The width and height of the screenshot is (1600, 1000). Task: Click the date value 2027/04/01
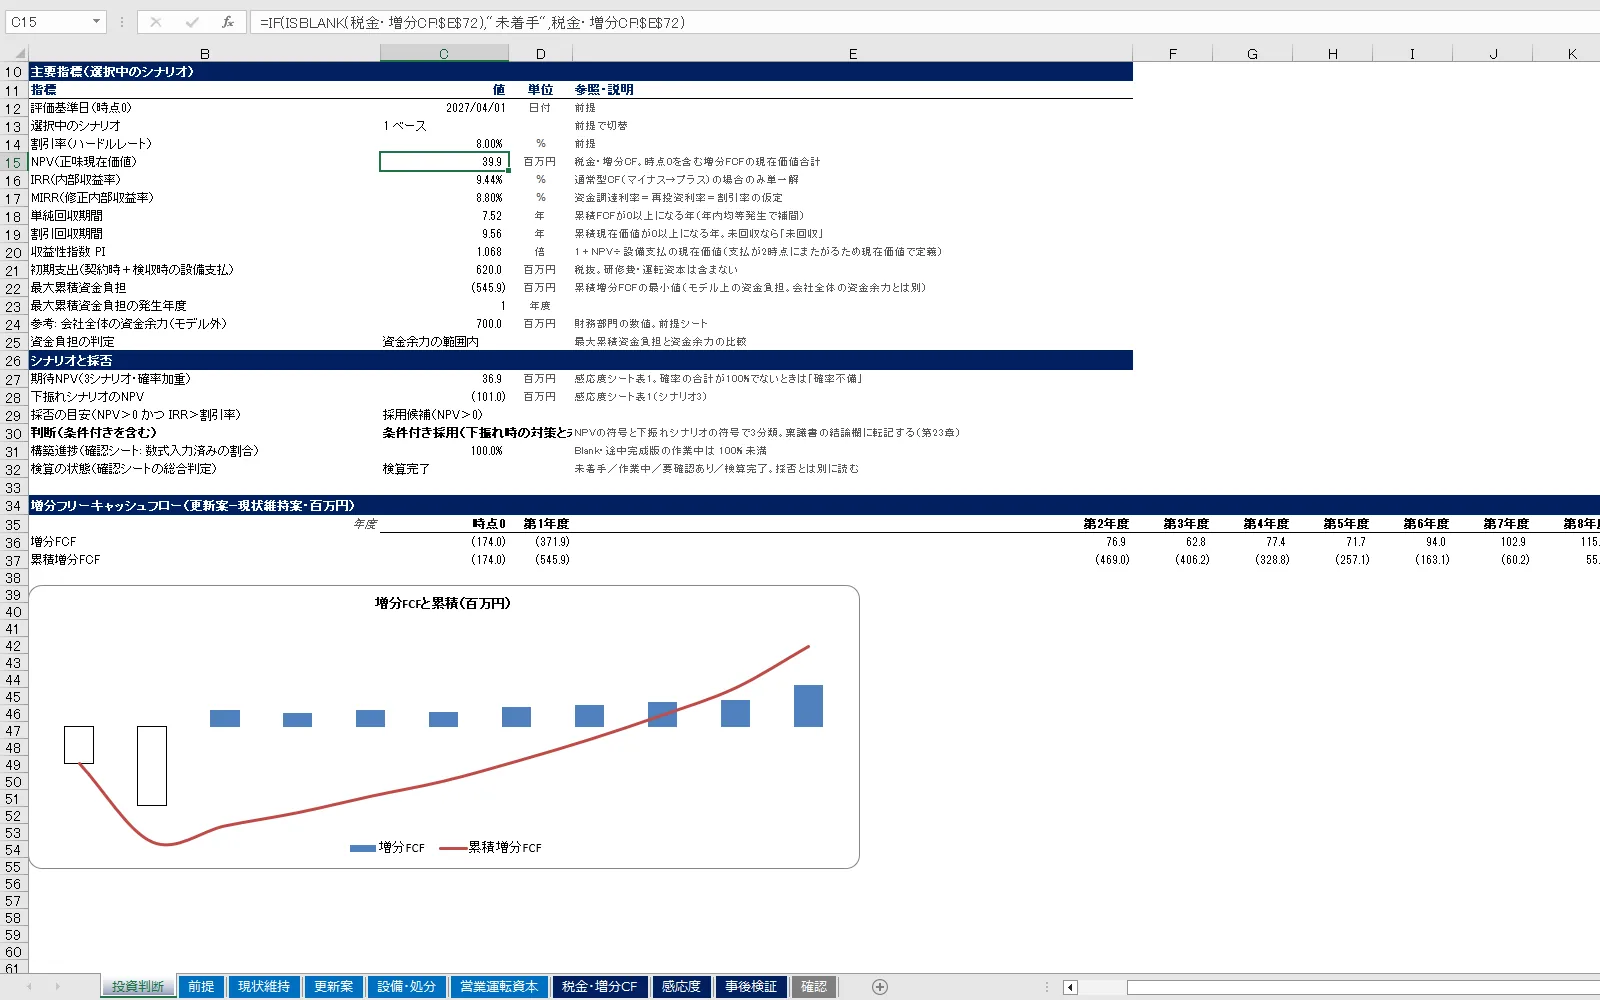tap(444, 108)
